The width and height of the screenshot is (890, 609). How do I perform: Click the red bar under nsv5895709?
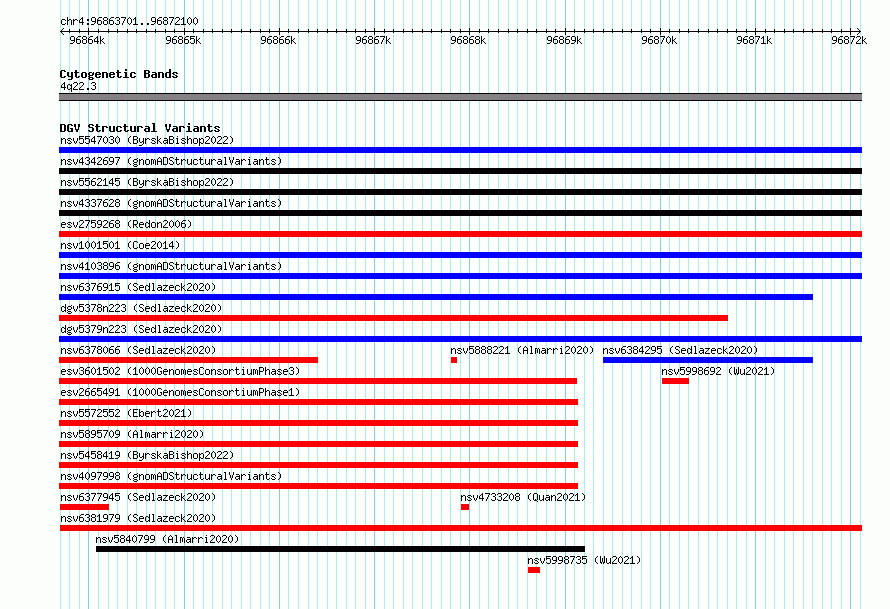click(x=318, y=444)
